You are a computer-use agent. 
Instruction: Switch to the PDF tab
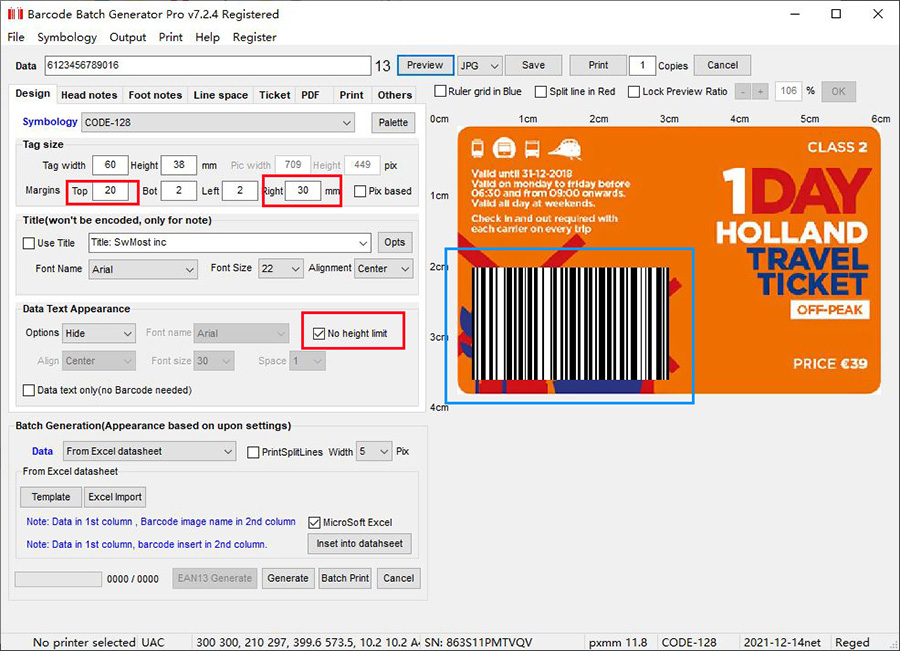coord(311,95)
